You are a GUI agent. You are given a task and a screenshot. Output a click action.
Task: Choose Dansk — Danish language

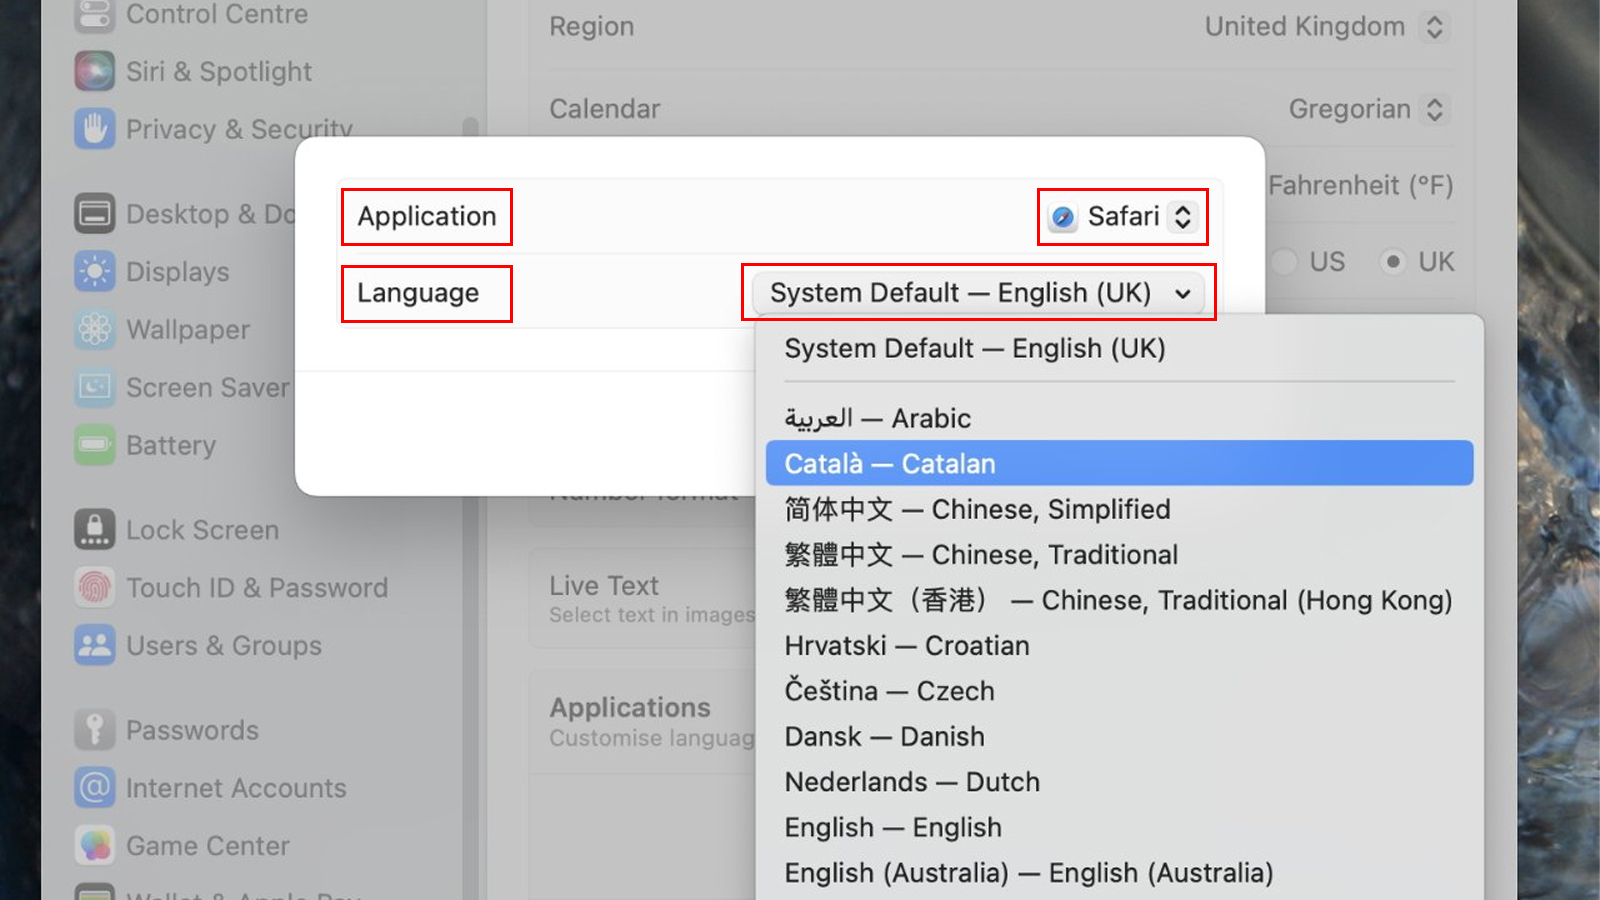pos(1119,736)
